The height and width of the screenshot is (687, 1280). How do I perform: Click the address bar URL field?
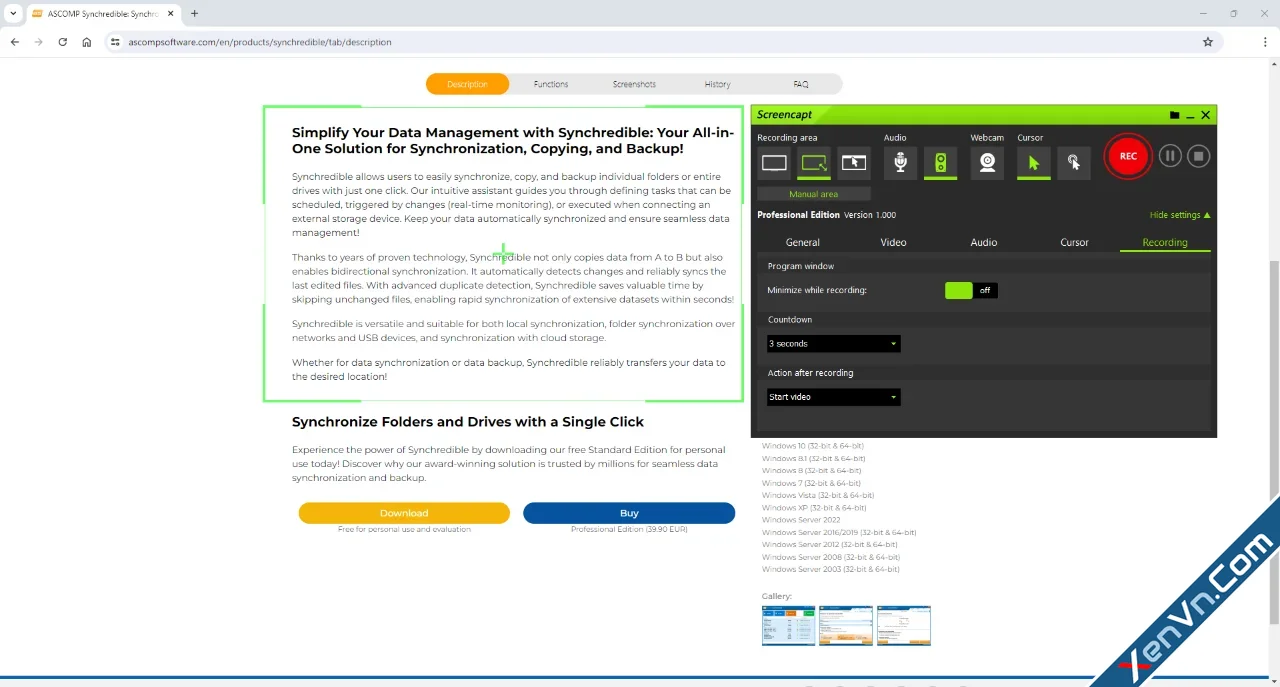pos(660,42)
